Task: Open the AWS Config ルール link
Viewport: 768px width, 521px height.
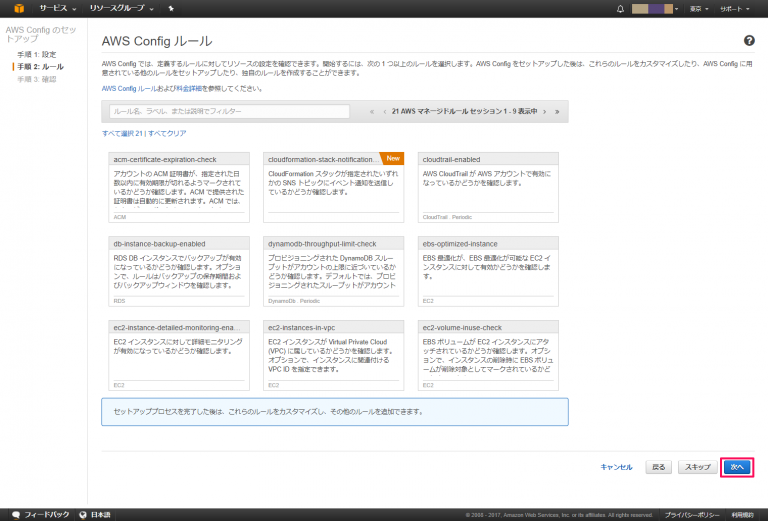Action: 129,89
